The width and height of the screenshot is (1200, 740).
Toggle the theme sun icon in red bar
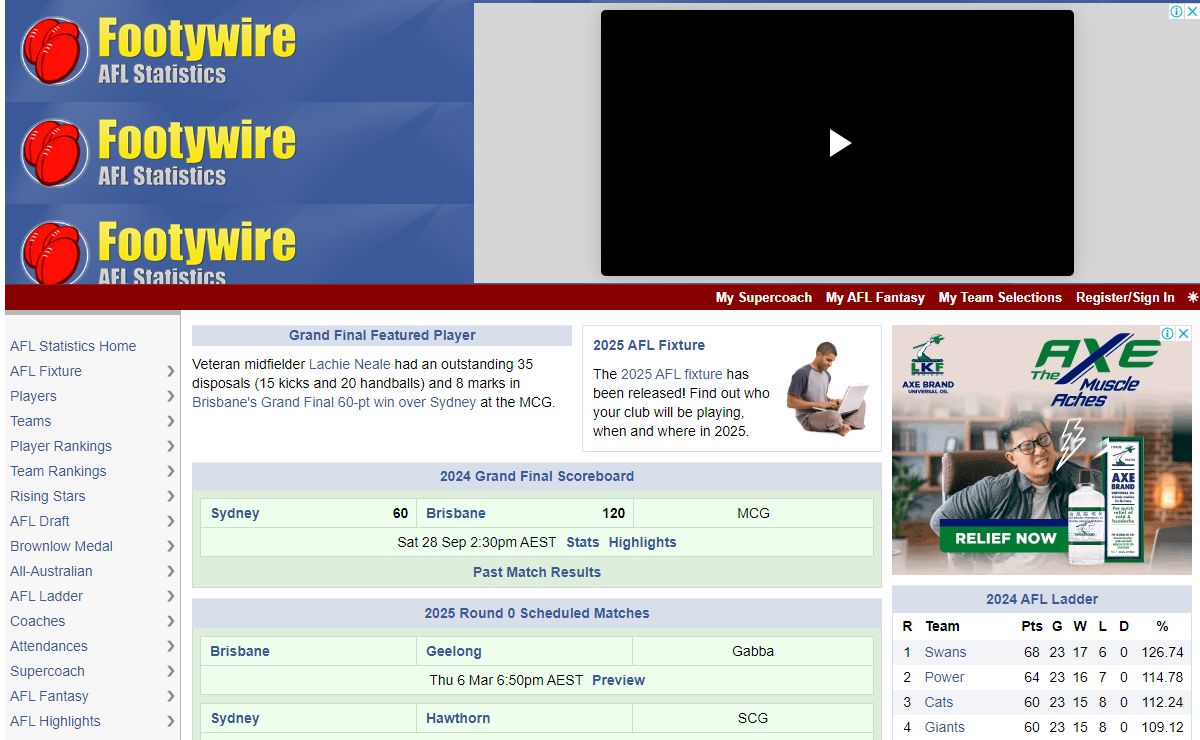[1192, 297]
